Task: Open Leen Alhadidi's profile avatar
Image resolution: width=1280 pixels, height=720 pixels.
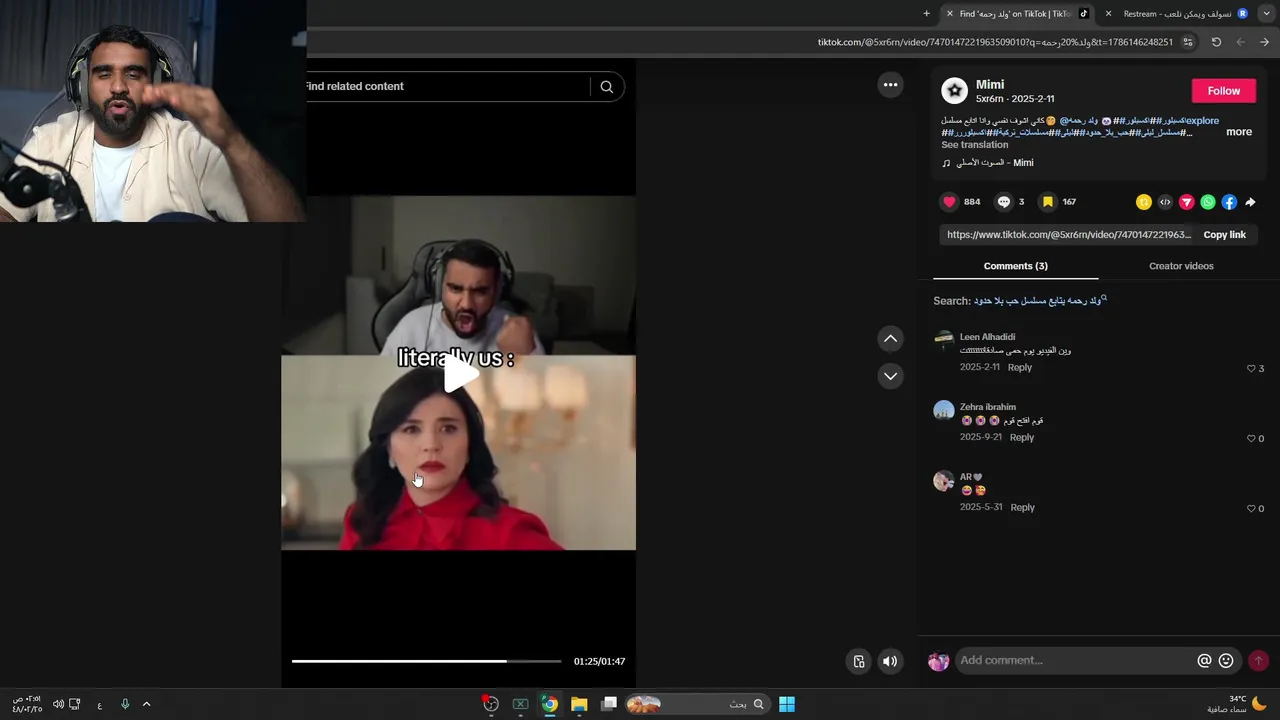Action: click(944, 341)
